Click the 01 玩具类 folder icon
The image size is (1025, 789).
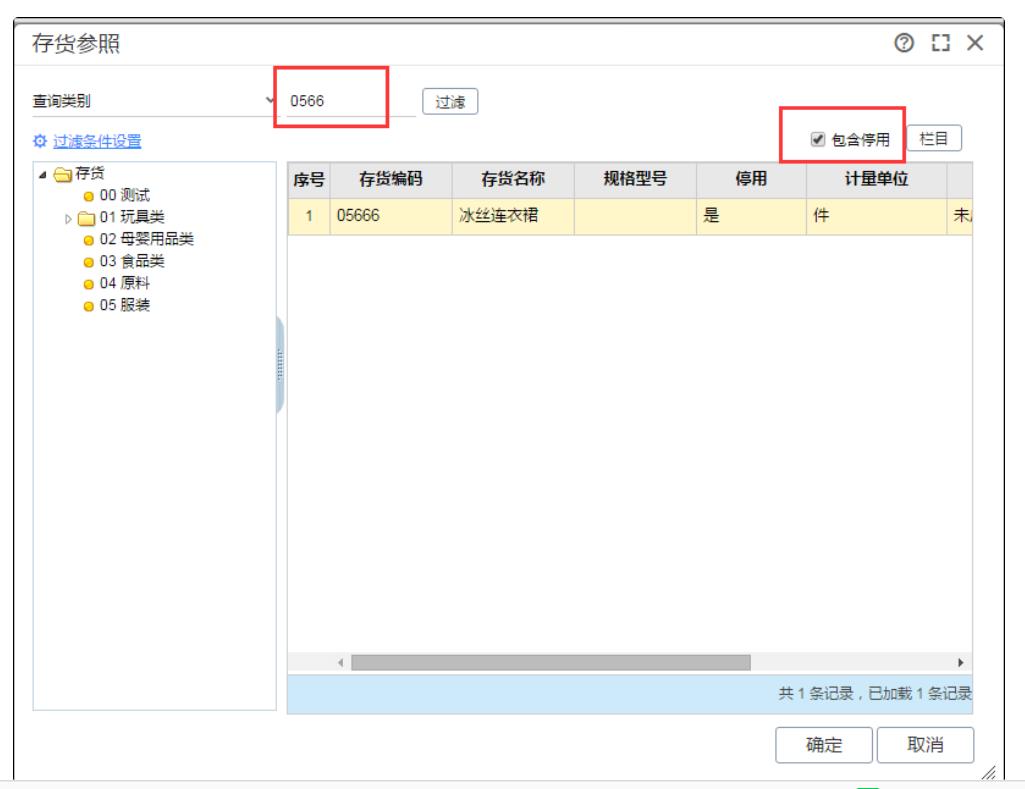(x=87, y=218)
